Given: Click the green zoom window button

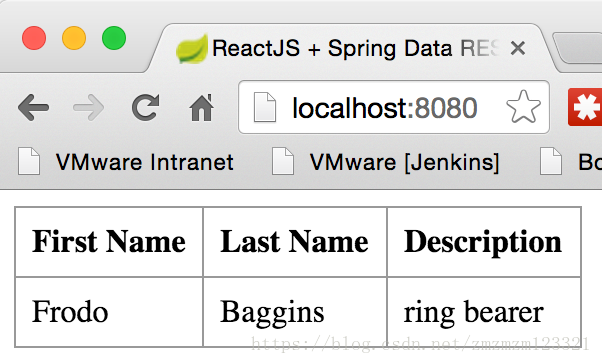Looking at the screenshot, I should (114, 38).
